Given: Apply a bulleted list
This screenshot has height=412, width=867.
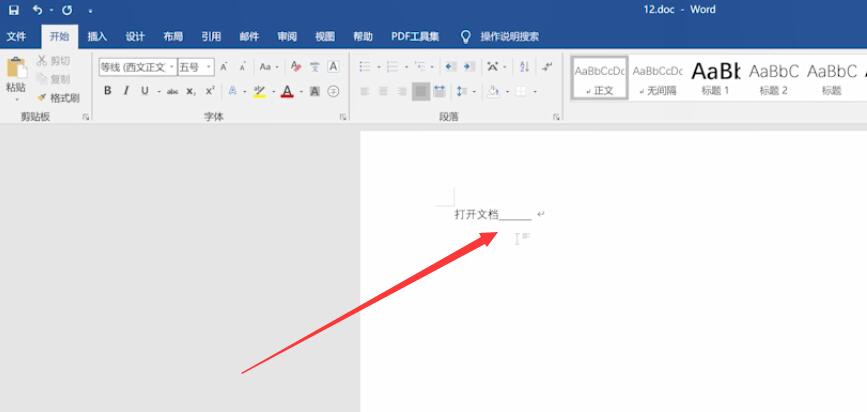Looking at the screenshot, I should point(365,67).
